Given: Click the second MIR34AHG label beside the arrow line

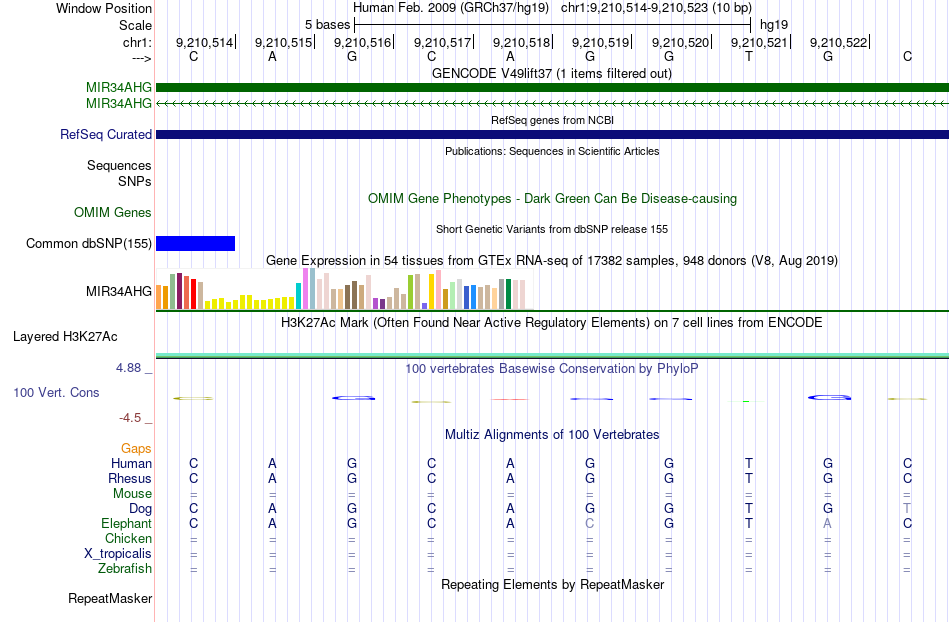Looking at the screenshot, I should click(119, 104).
